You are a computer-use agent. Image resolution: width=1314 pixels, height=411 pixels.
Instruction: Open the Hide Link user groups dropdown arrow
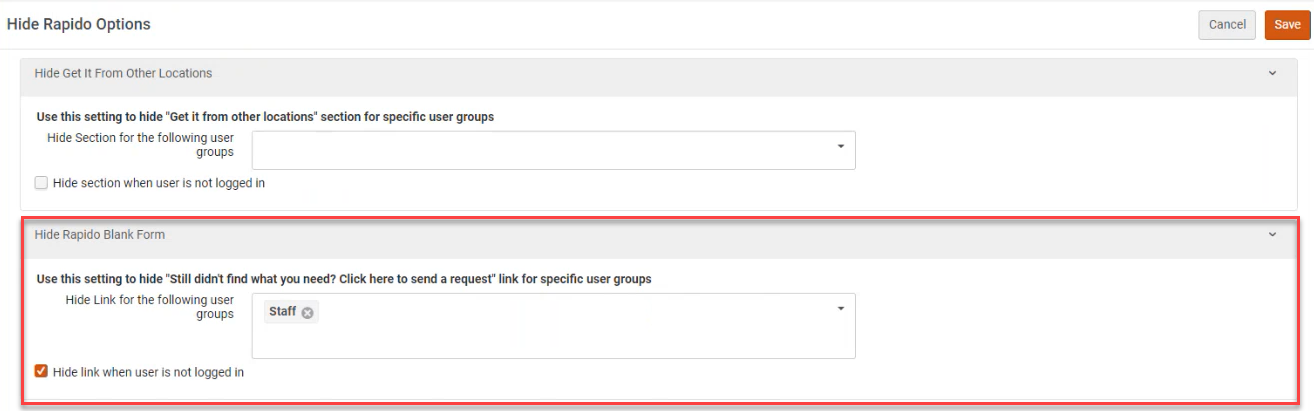point(840,308)
